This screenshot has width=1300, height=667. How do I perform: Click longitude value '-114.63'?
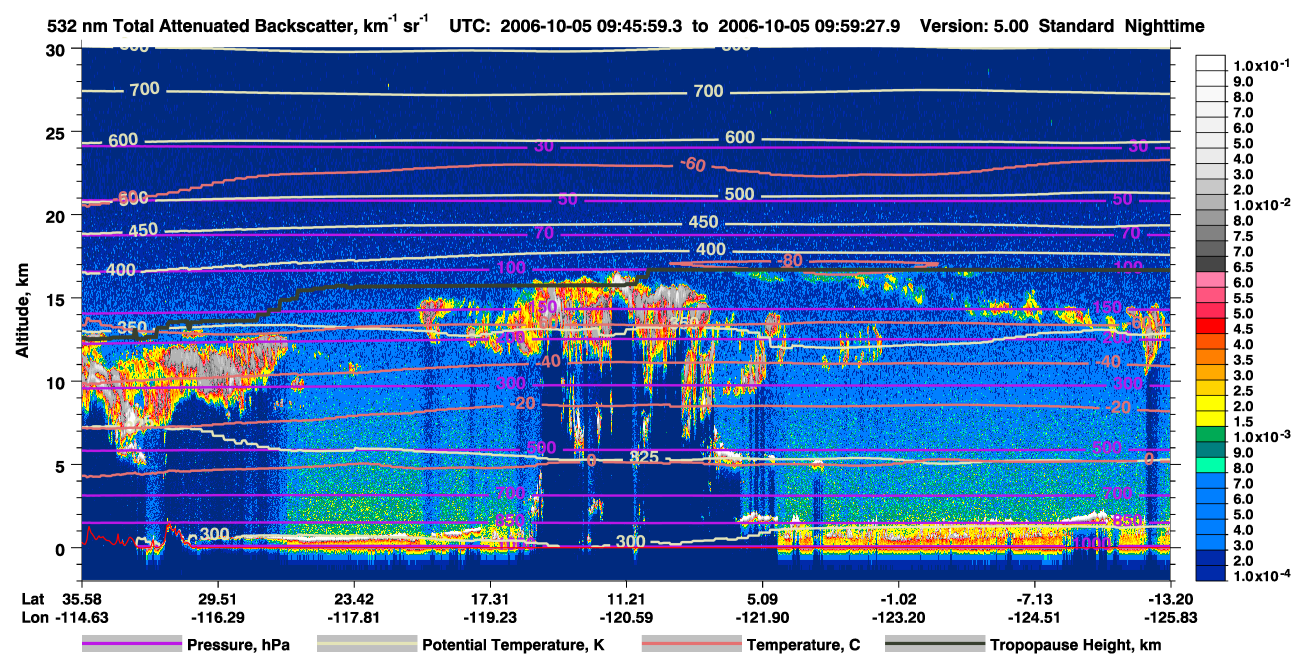(x=81, y=617)
